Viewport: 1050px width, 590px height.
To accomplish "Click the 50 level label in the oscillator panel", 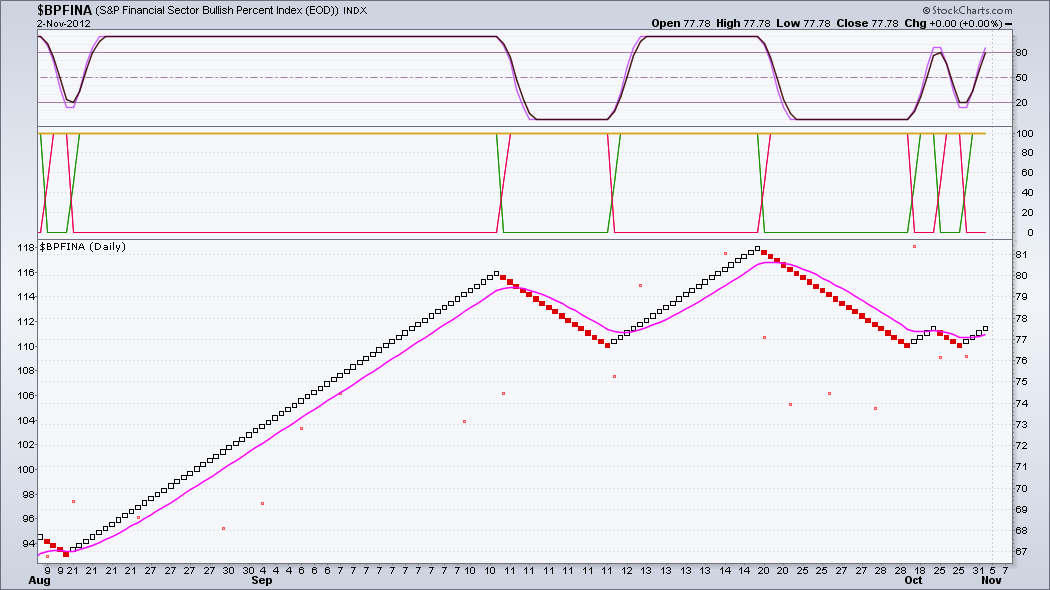I will [1021, 78].
